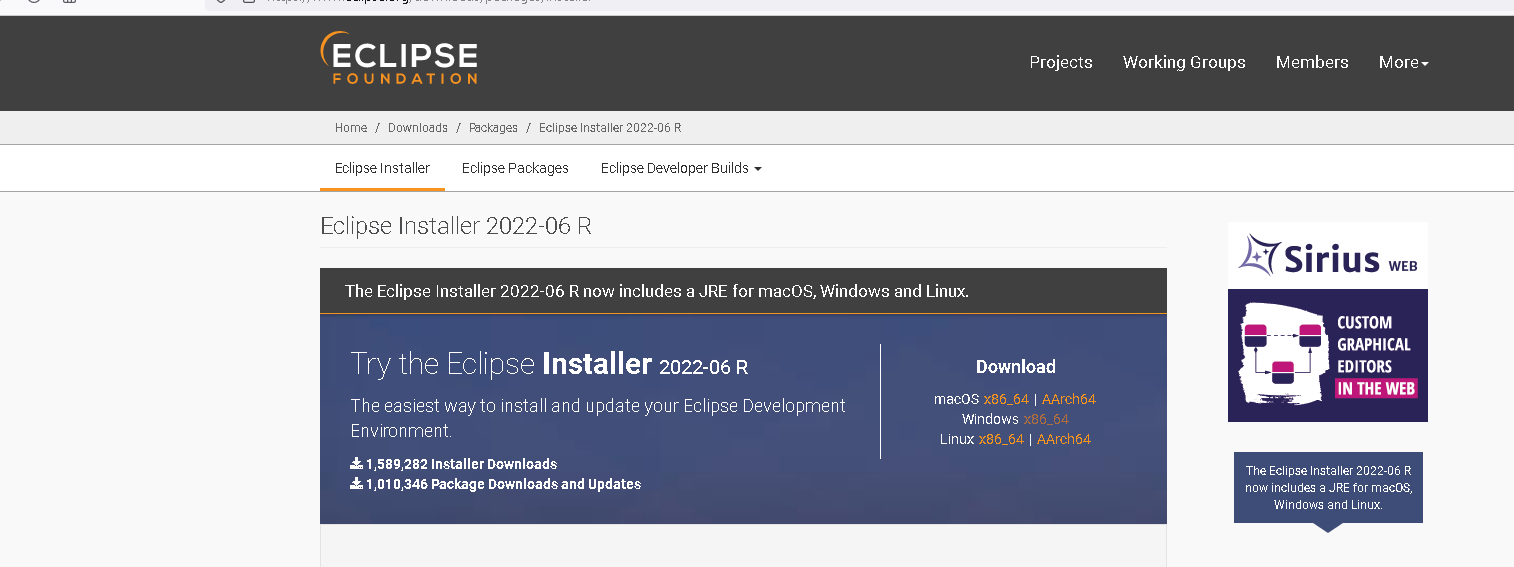Open the Custom Graphical Editors ad
Image resolution: width=1514 pixels, height=567 pixels.
(1328, 355)
